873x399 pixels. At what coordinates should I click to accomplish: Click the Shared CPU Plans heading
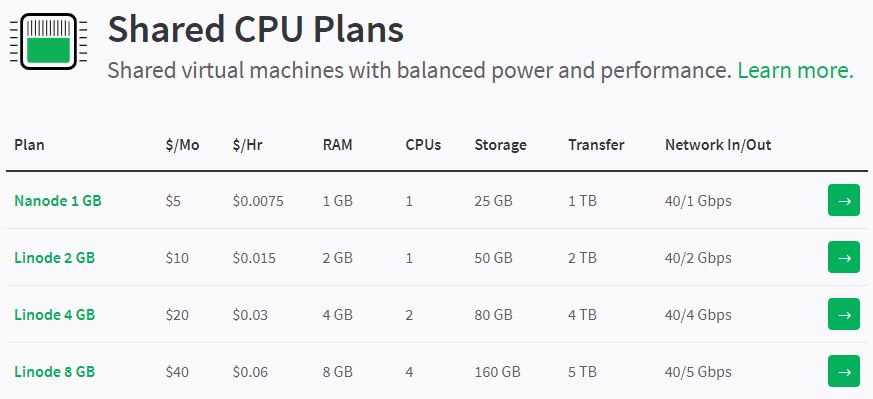point(256,29)
